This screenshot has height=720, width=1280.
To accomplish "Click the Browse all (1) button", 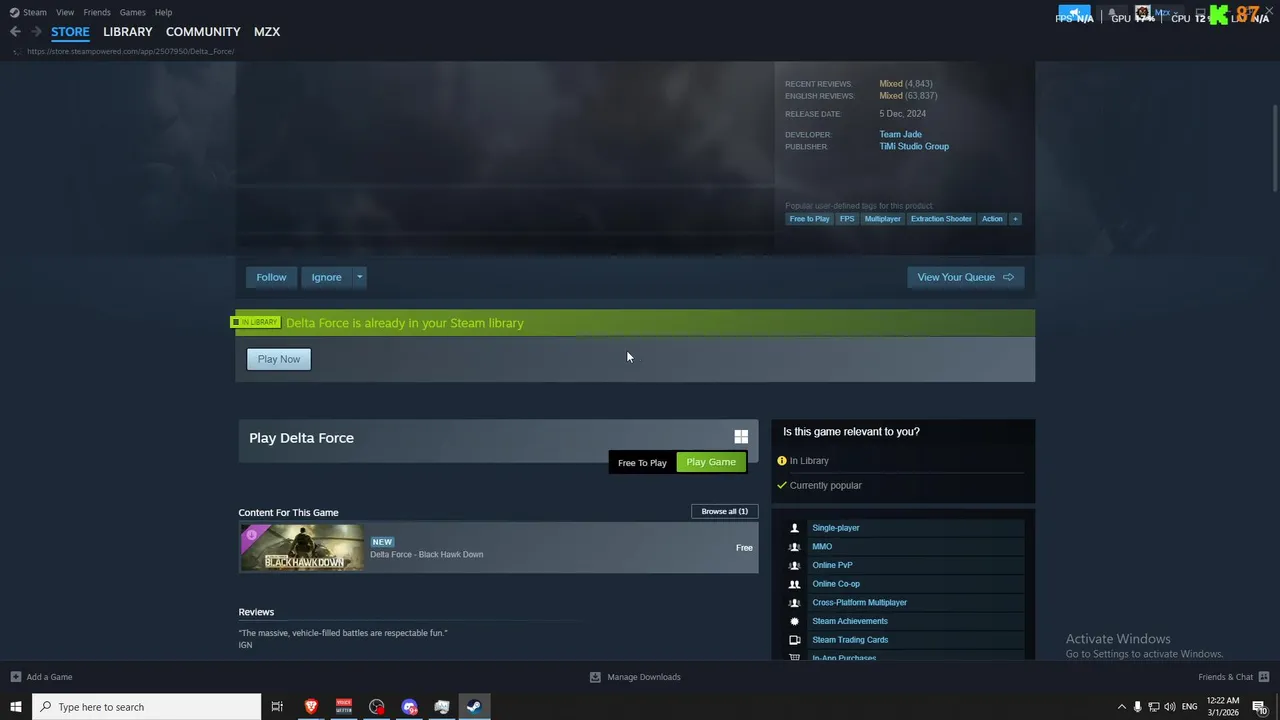I will click(724, 511).
